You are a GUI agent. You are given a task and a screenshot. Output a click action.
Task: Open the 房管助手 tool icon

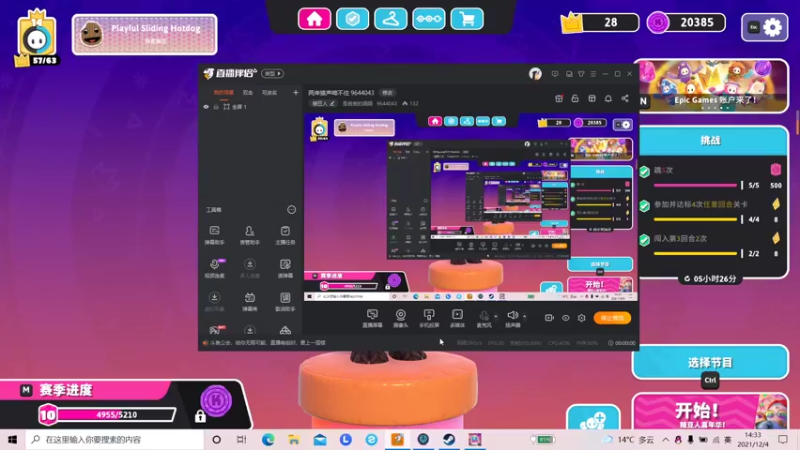coord(249,235)
